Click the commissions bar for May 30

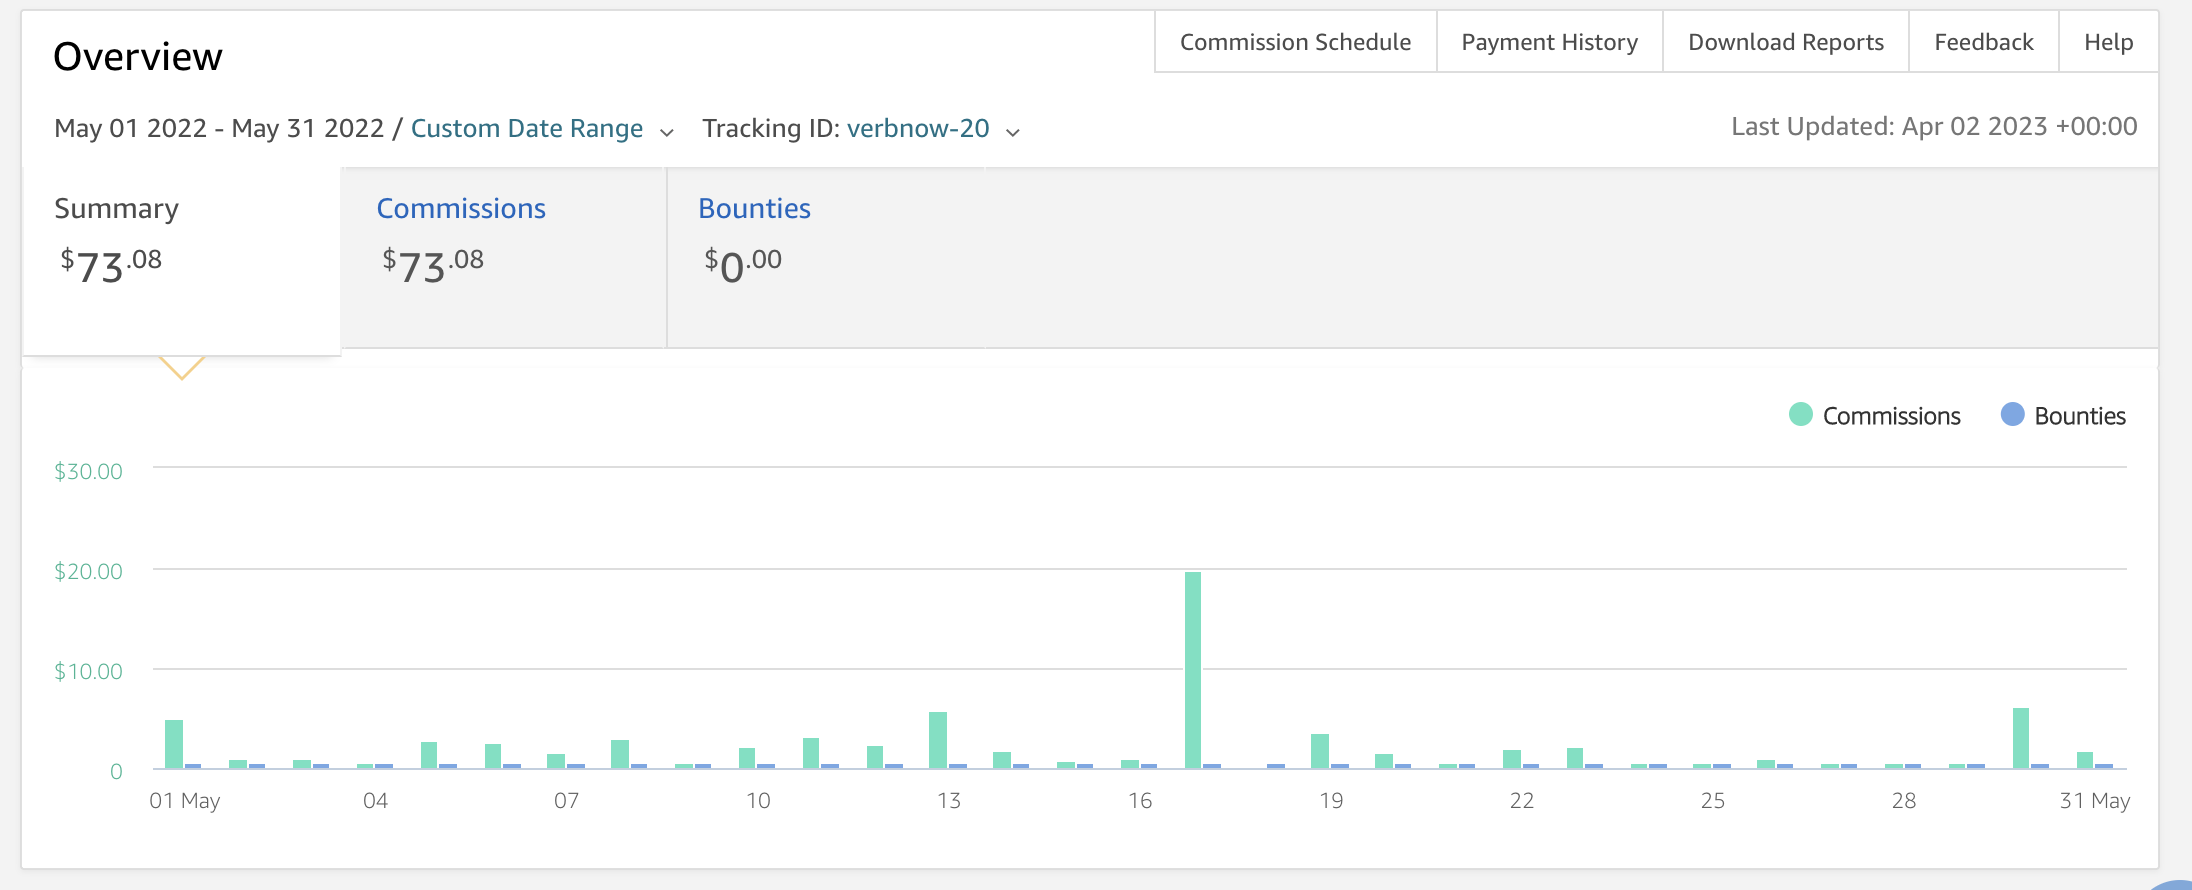coord(2021,738)
